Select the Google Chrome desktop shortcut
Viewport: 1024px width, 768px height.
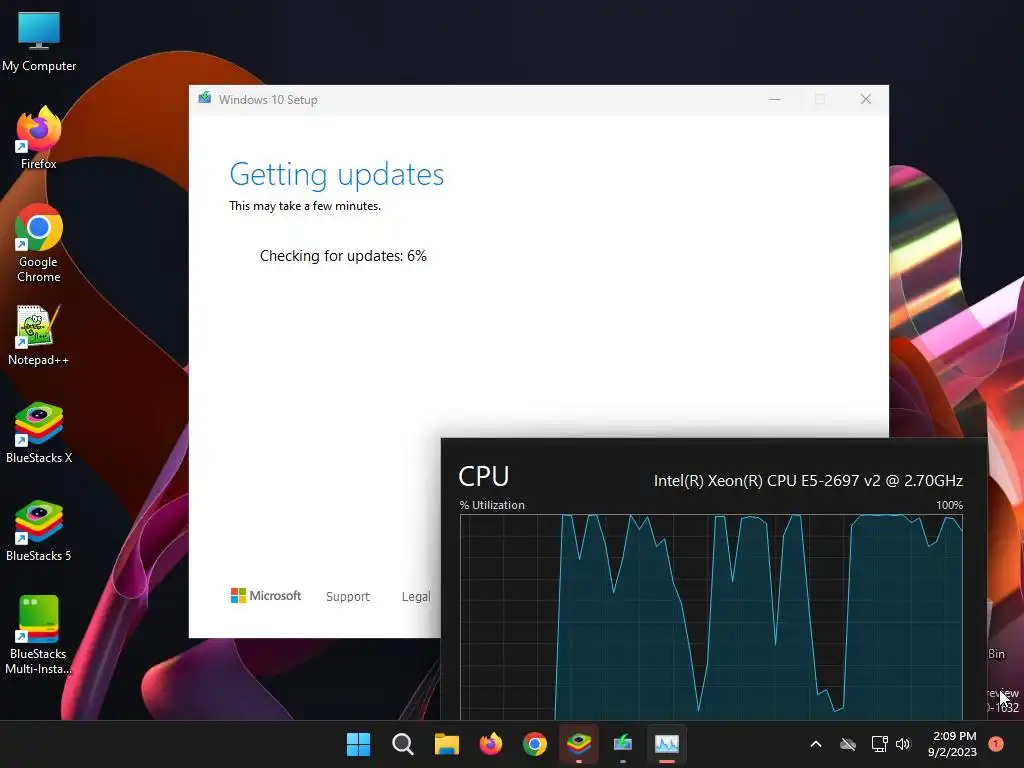[39, 243]
